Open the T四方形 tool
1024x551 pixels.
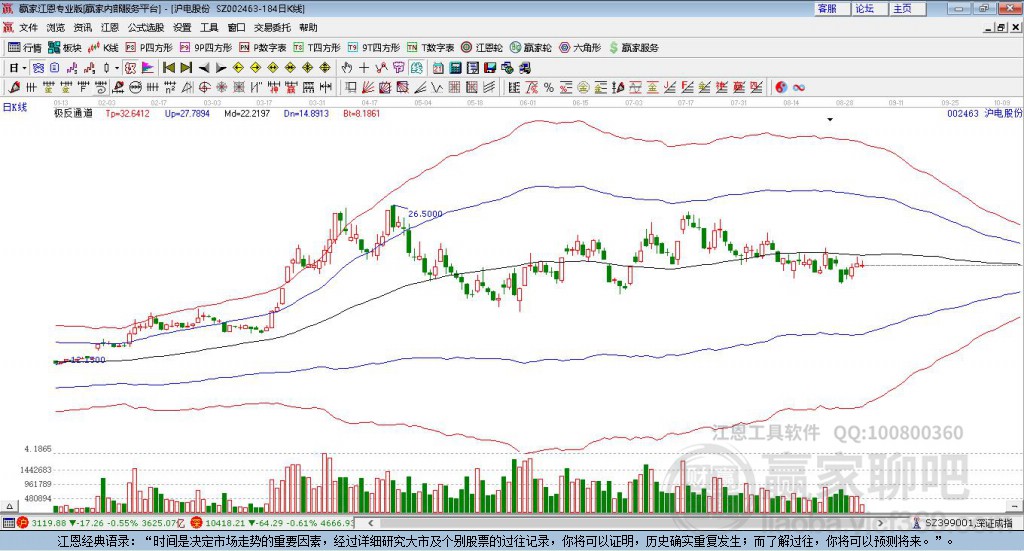tap(317, 48)
